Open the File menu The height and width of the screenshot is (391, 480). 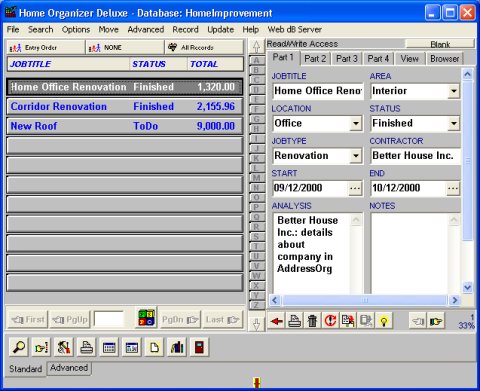(13, 29)
